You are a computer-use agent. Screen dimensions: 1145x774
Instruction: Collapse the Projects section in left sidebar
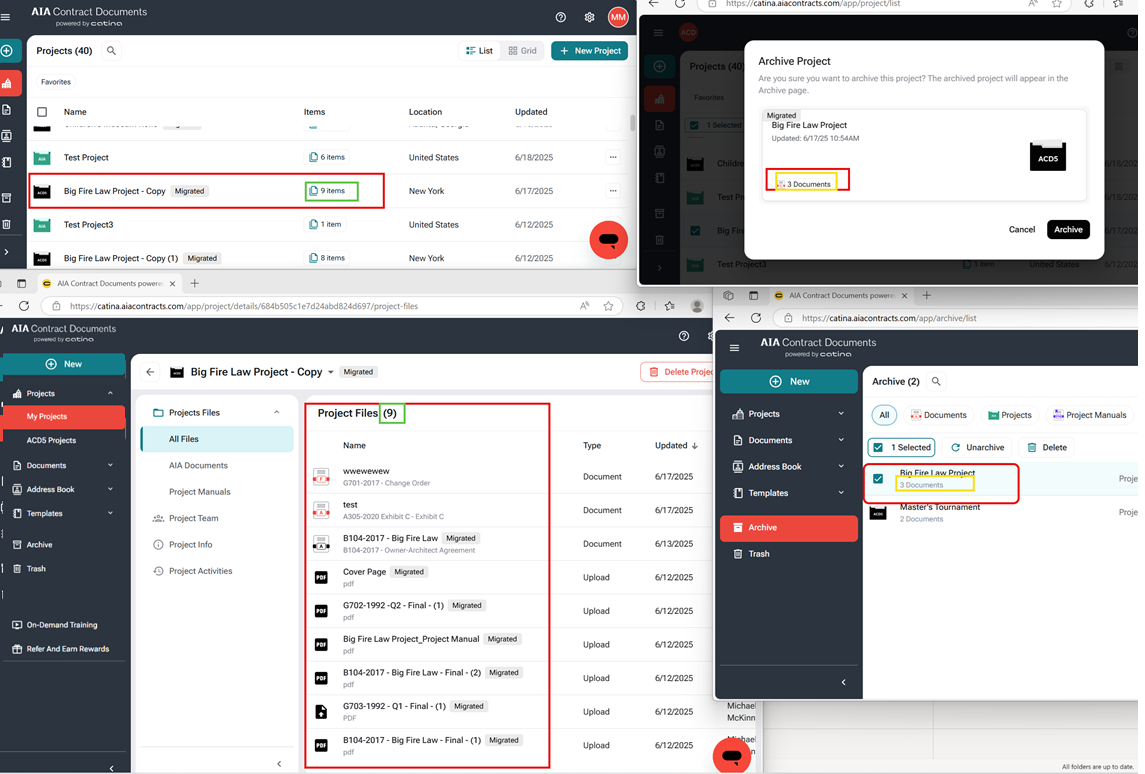pyautogui.click(x=110, y=393)
